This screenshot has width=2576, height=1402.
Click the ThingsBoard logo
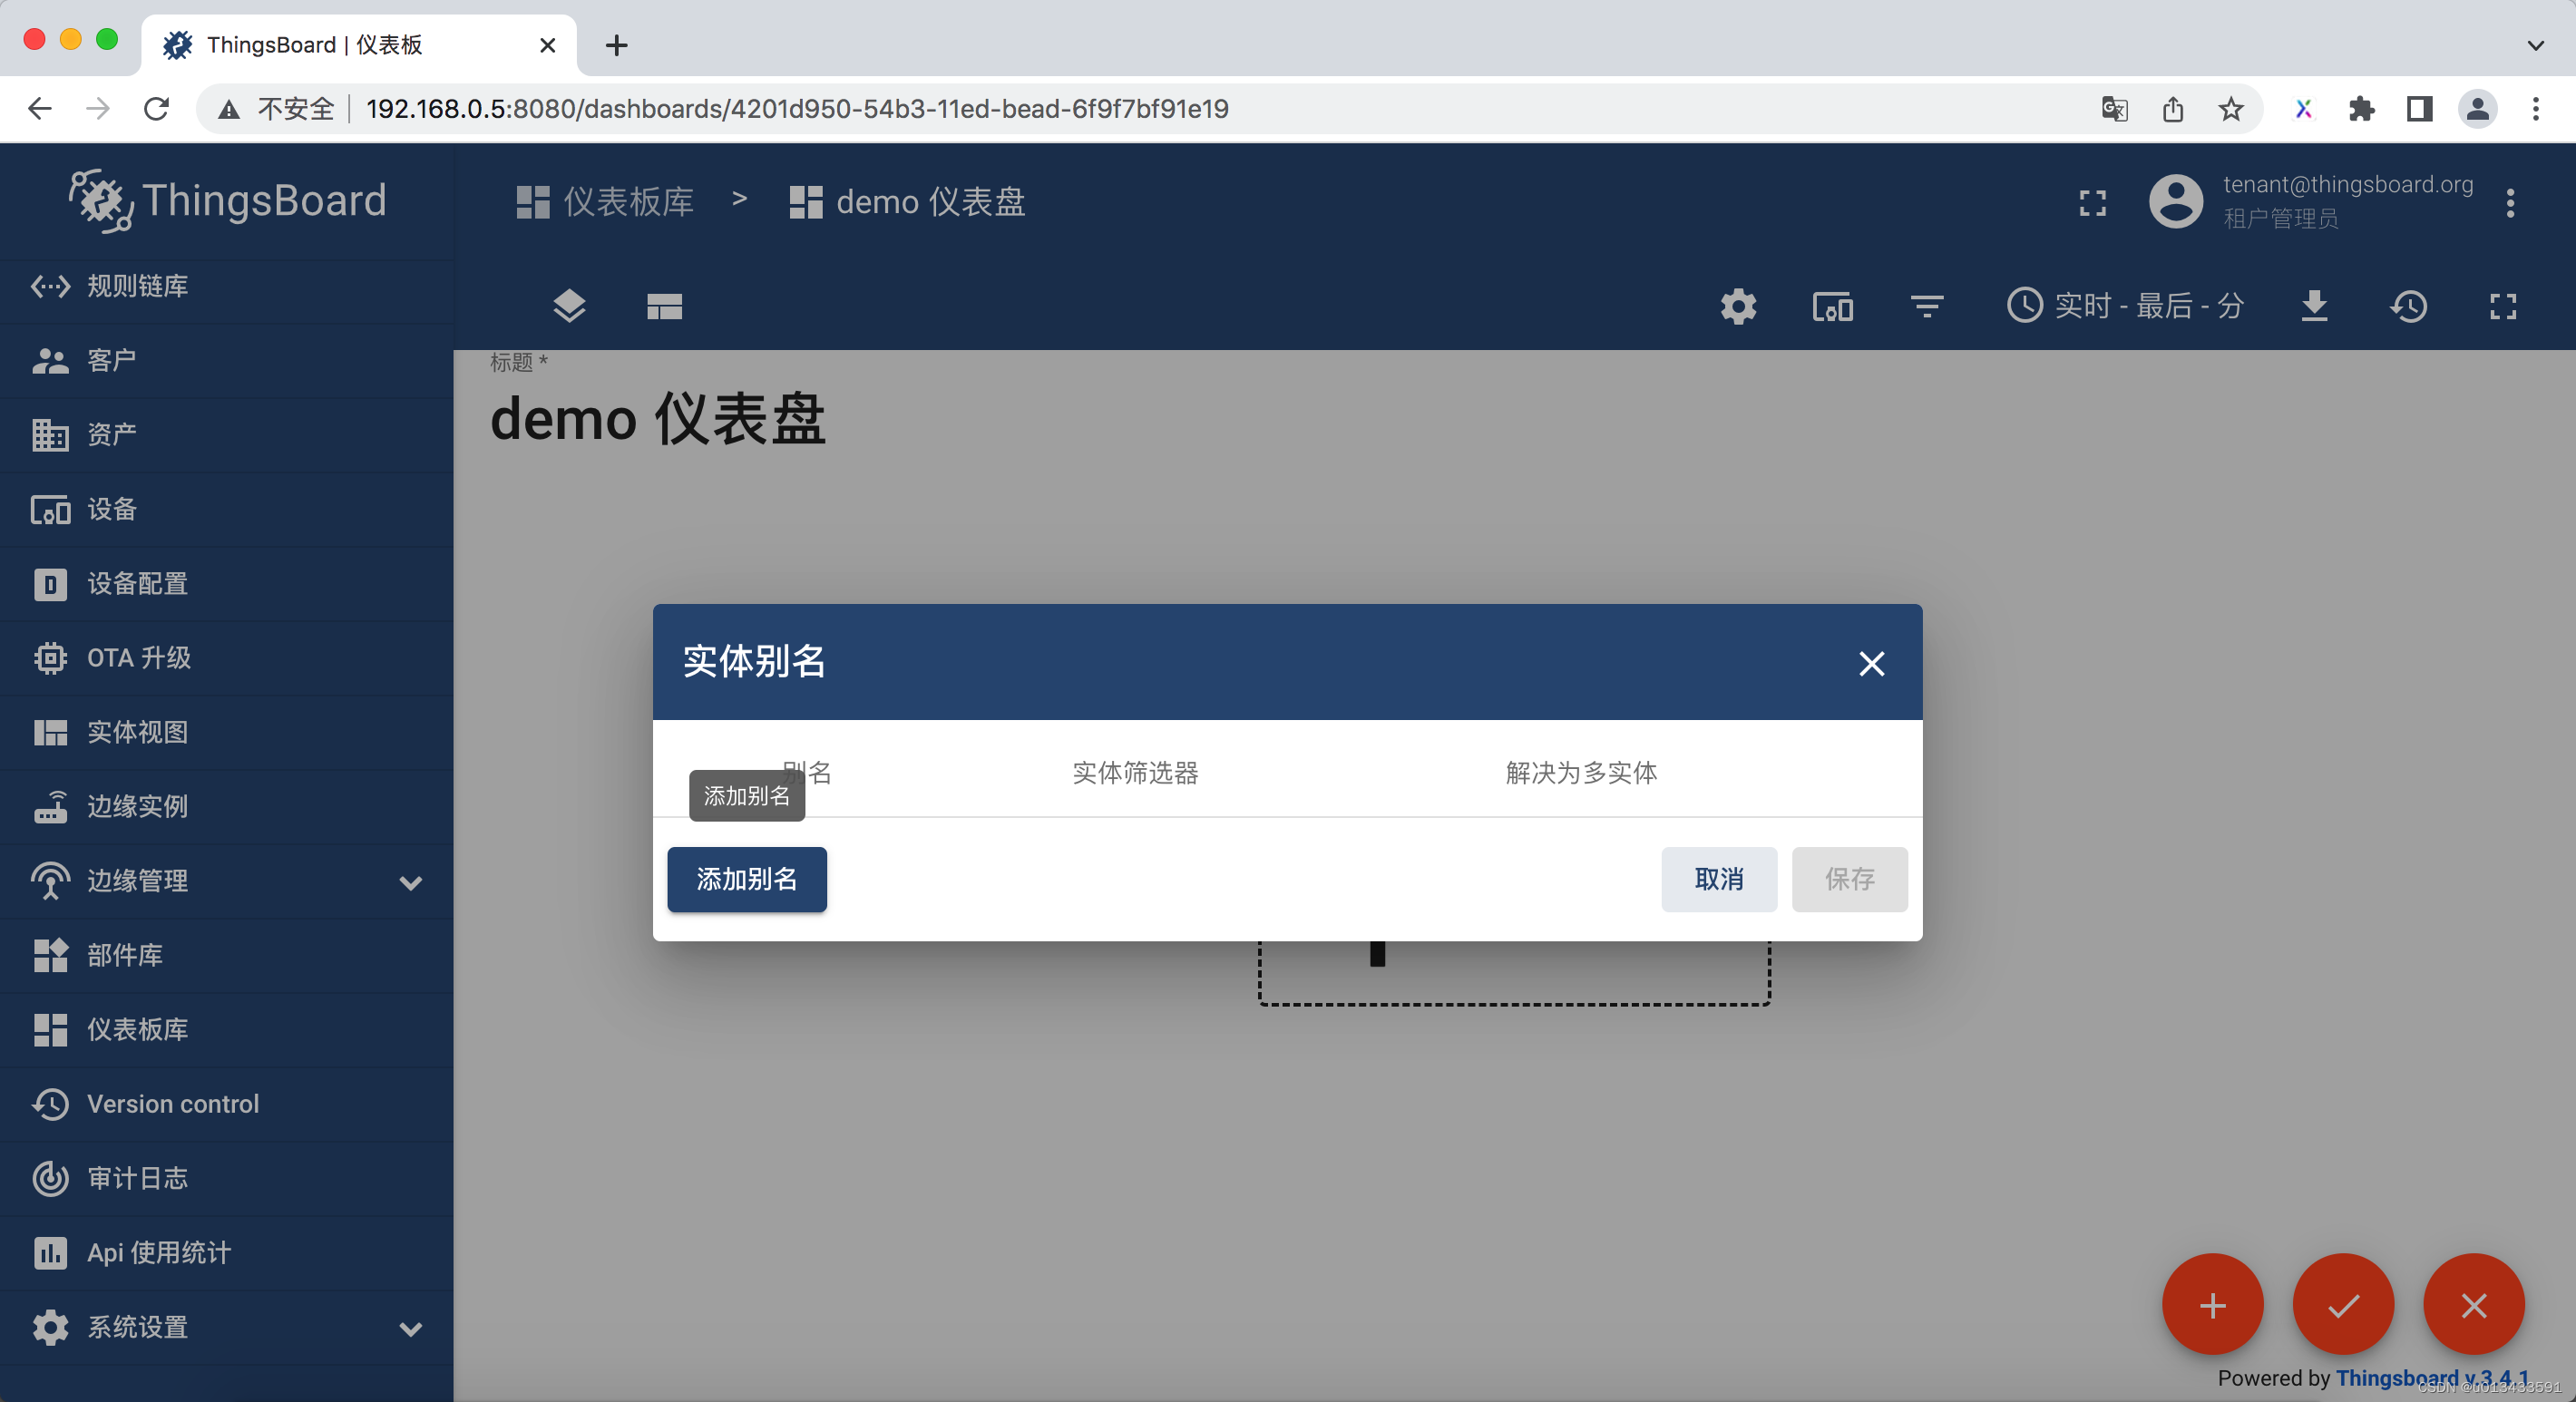[227, 201]
